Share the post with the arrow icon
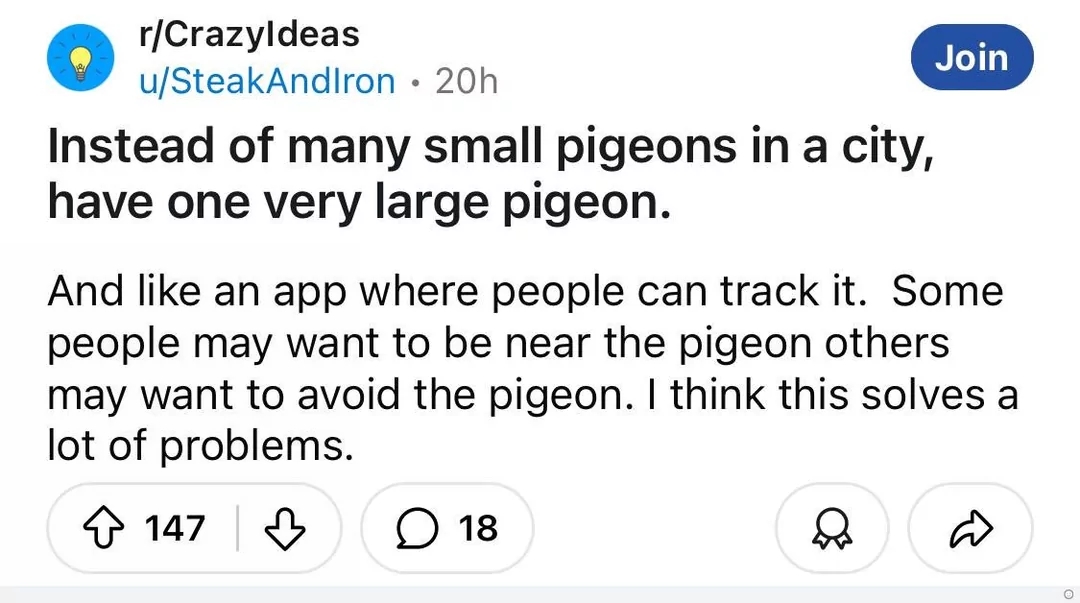 (x=971, y=529)
